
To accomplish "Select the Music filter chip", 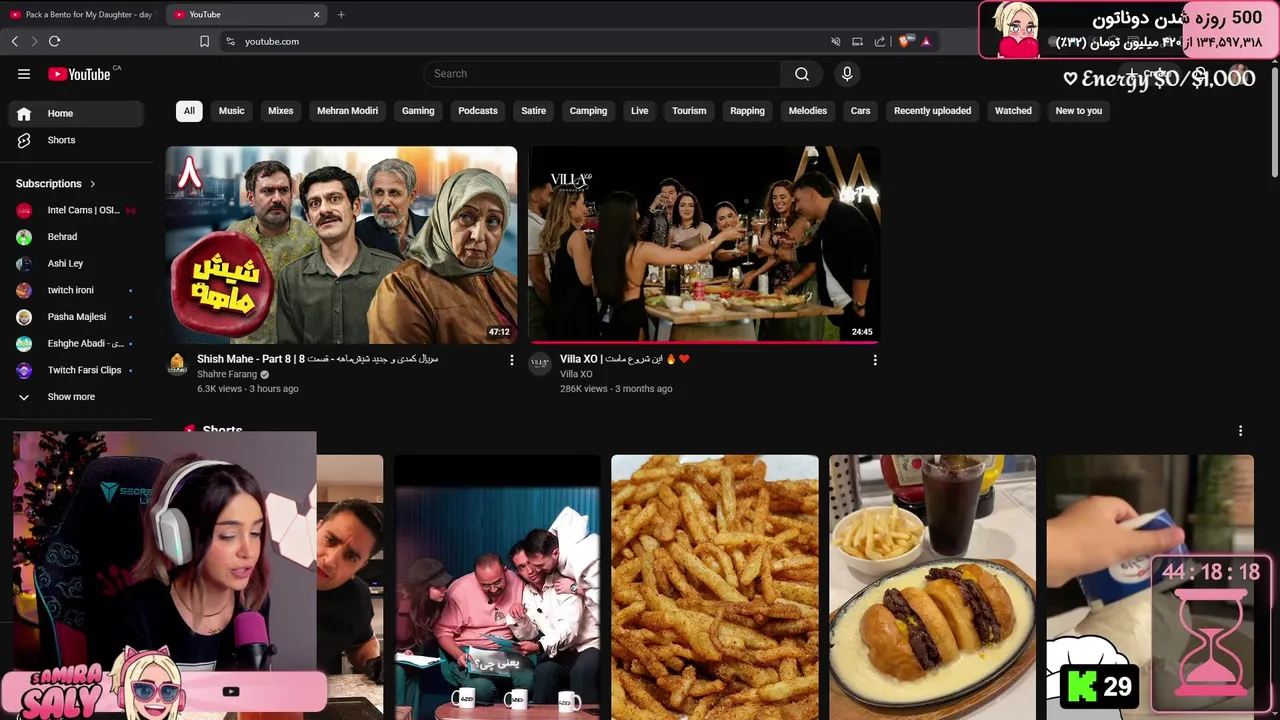I will pos(231,111).
